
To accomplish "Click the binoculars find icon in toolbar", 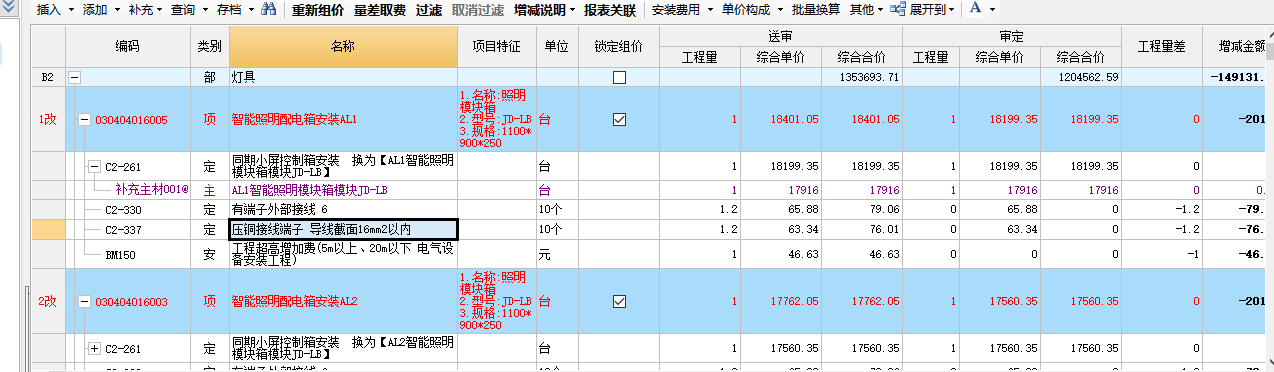I will [268, 10].
